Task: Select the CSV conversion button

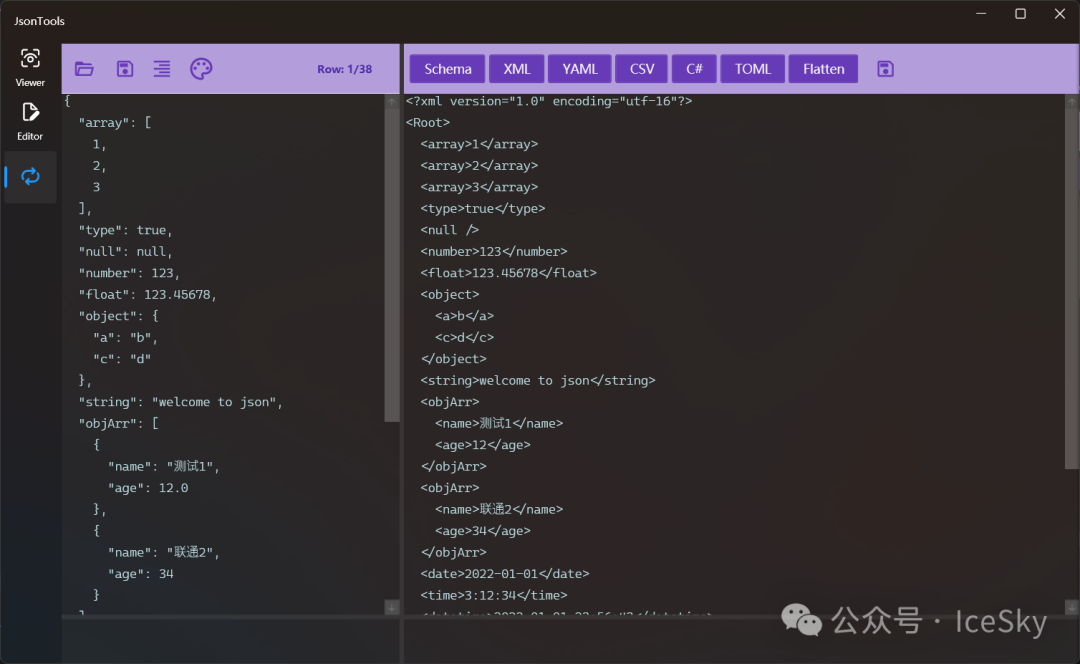Action: tap(642, 69)
